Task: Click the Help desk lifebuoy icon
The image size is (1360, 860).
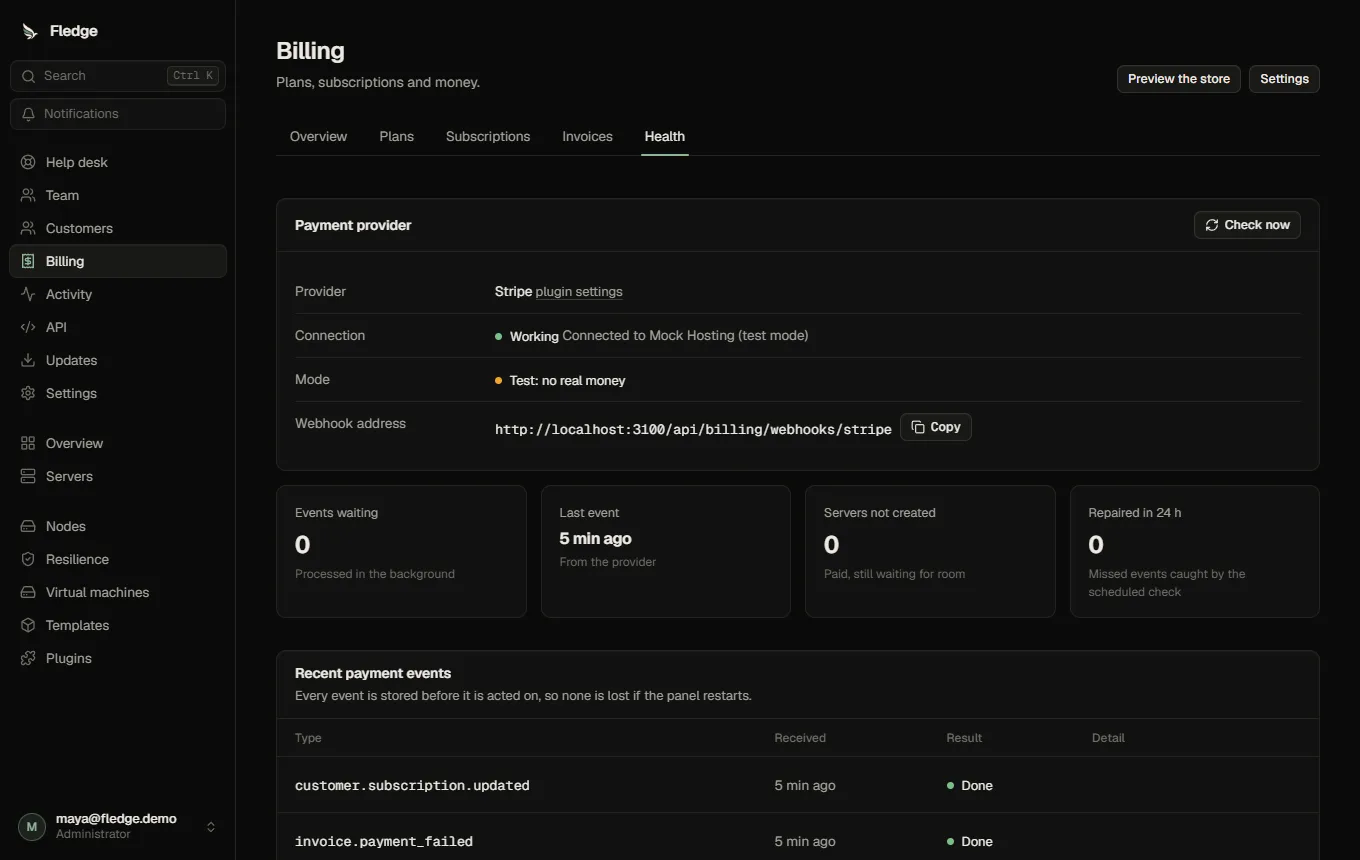Action: pos(28,162)
